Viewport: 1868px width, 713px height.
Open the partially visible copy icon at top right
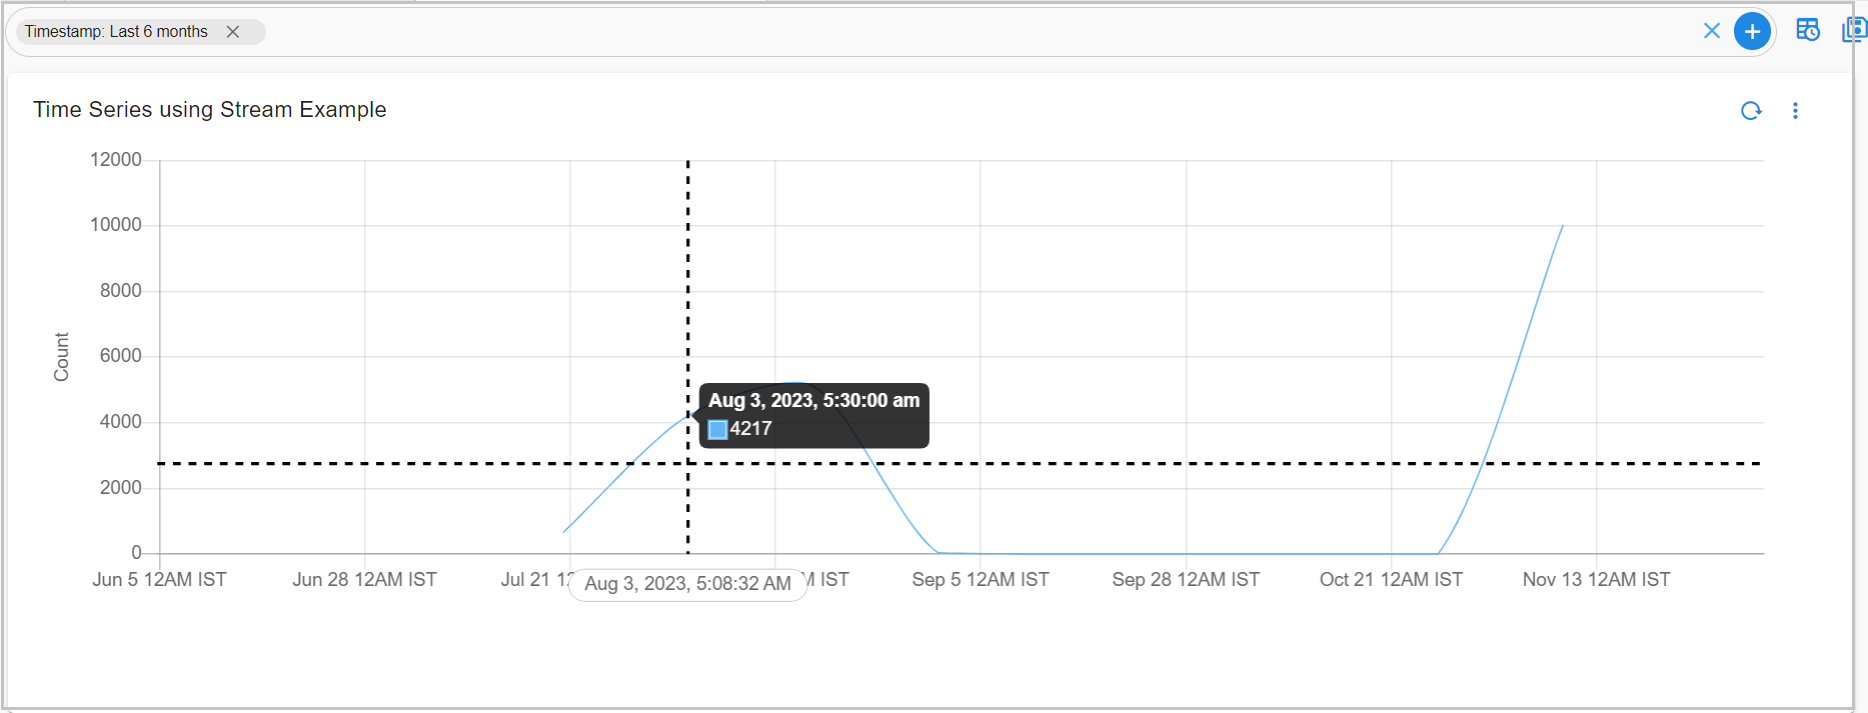click(x=1855, y=30)
